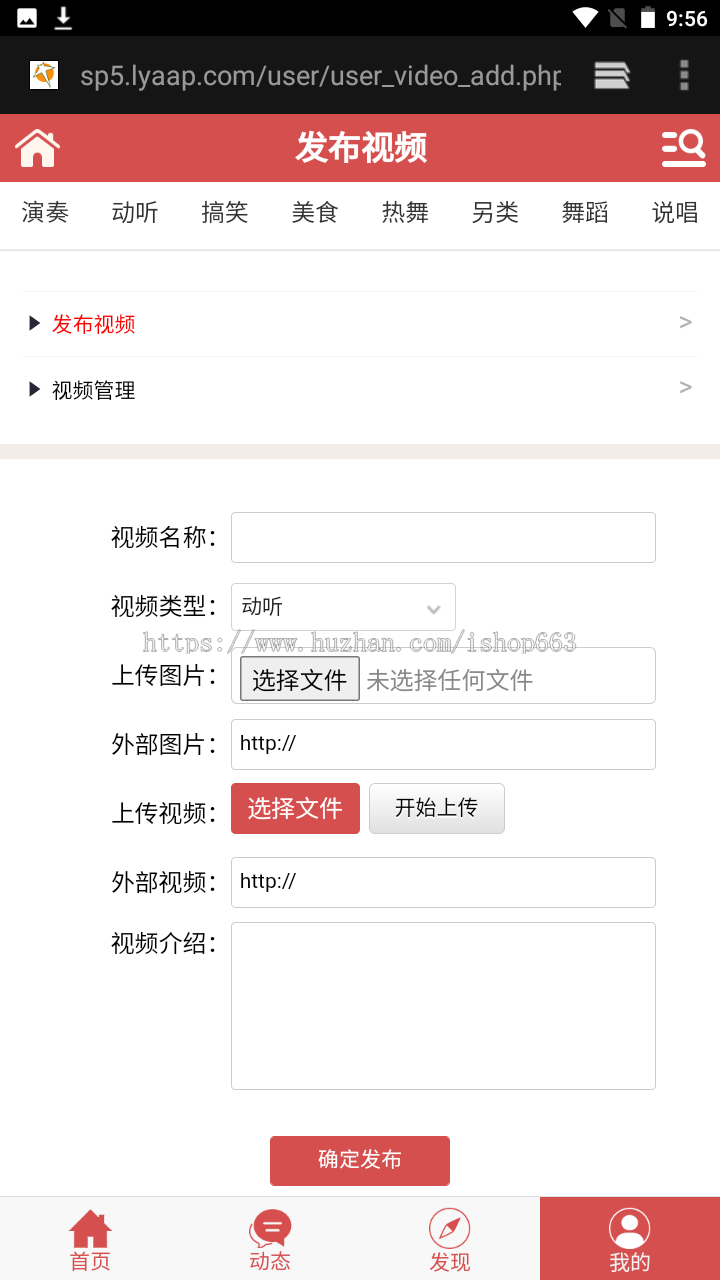
Task: Click the 确定发布 submit button
Action: pos(360,1160)
